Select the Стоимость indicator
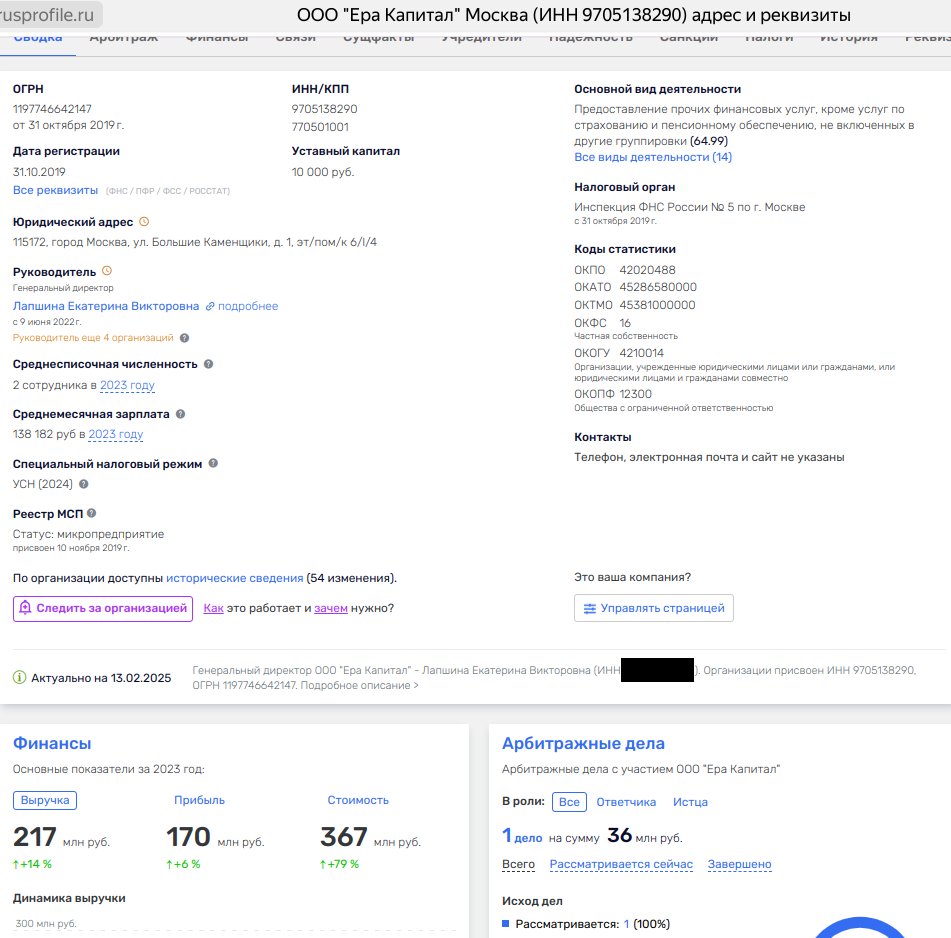 coord(358,800)
